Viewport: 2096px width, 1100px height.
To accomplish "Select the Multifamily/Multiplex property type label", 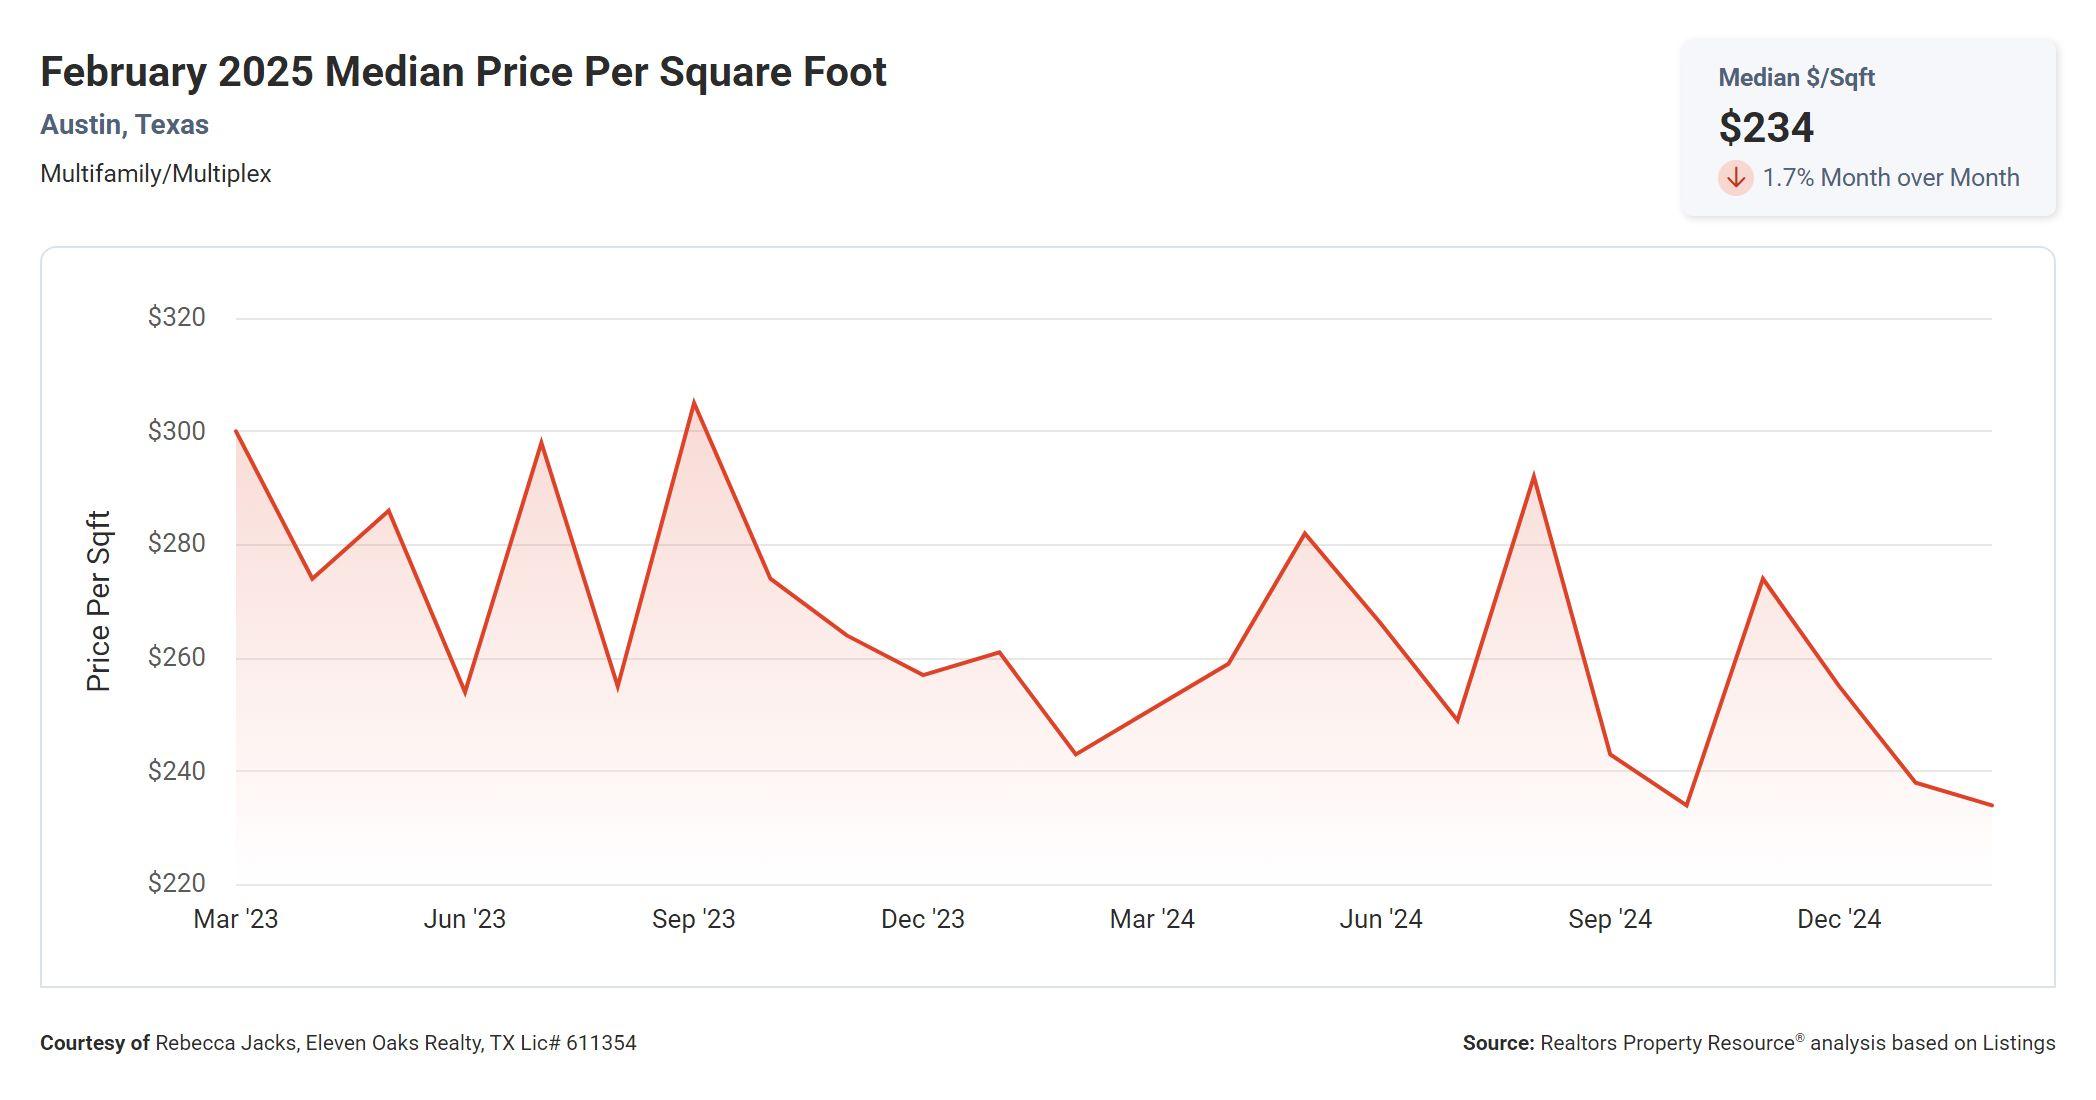I will pos(156,174).
